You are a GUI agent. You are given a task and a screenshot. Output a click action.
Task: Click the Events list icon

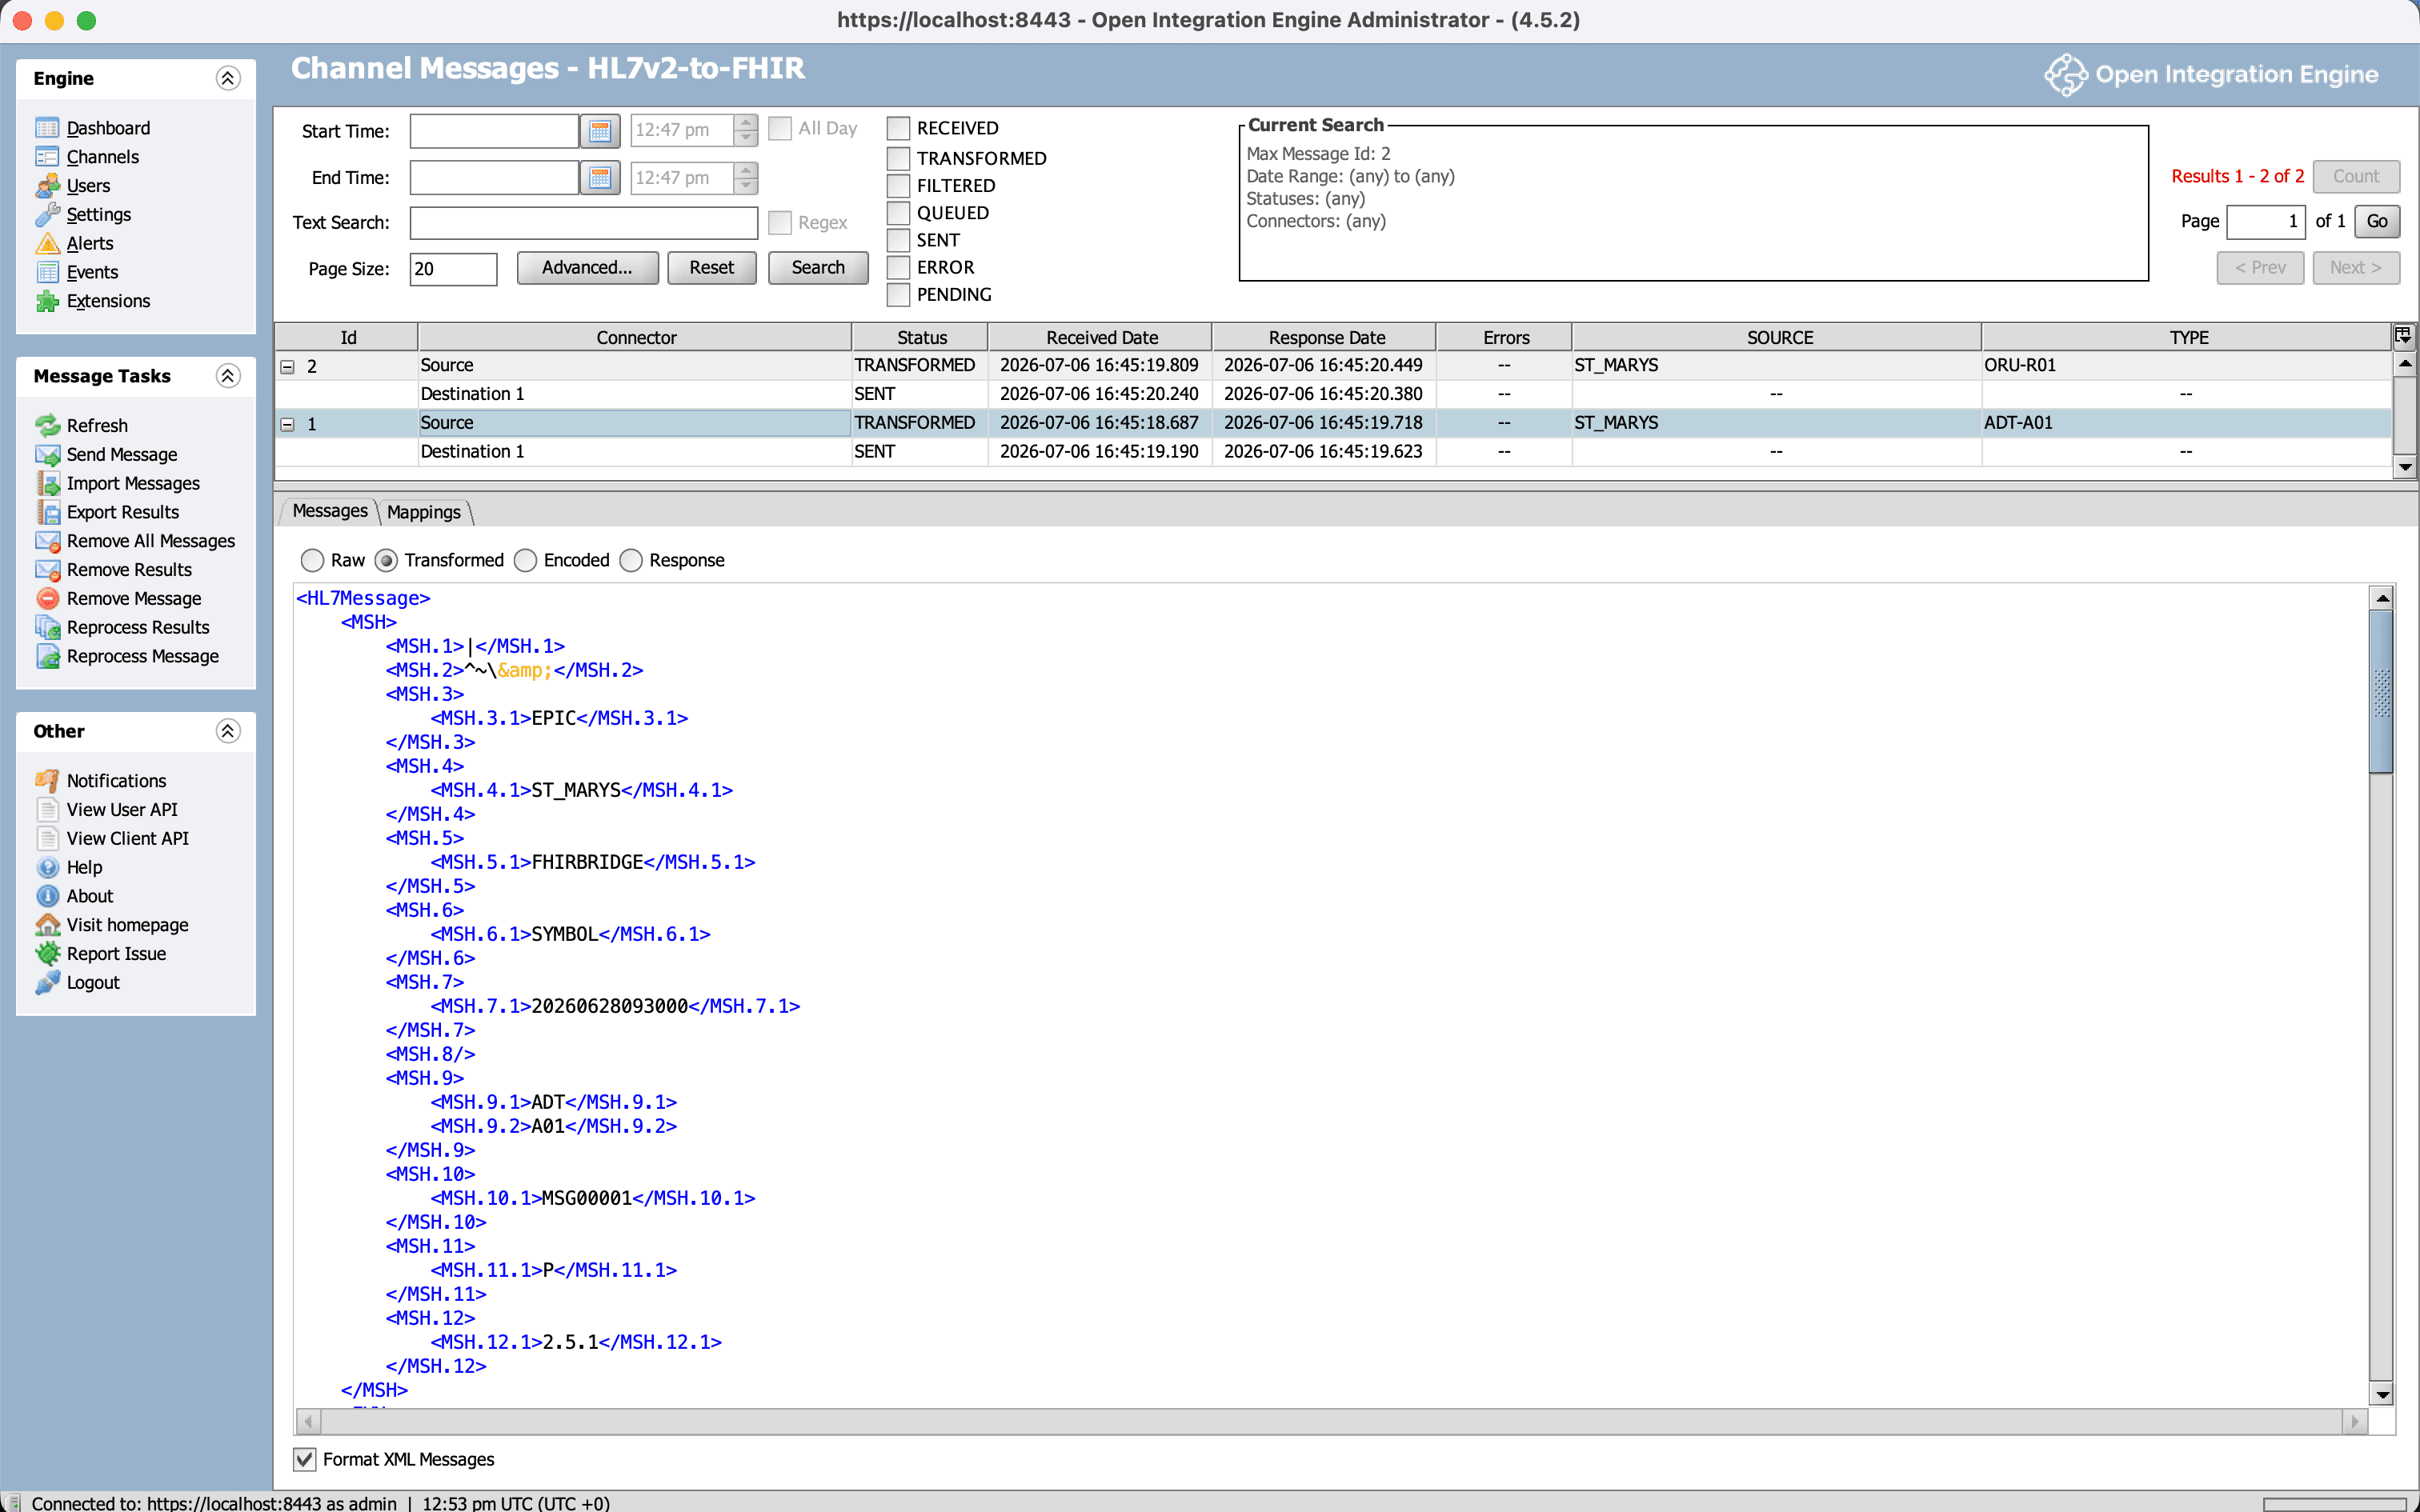click(x=47, y=272)
